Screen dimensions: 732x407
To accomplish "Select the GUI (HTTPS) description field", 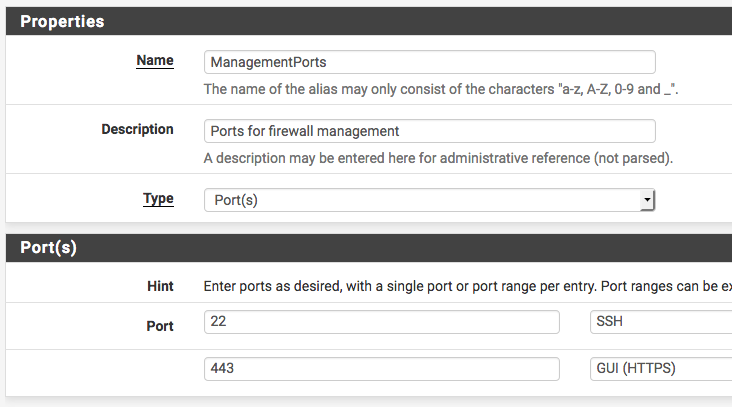I will (x=660, y=369).
